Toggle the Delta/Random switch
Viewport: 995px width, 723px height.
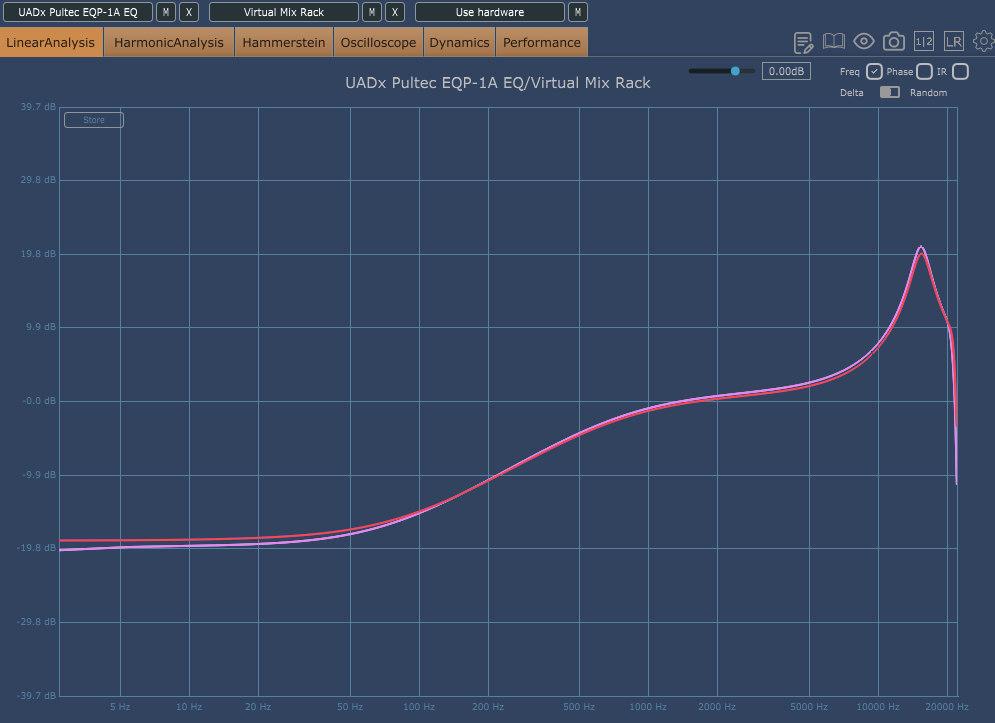click(x=890, y=93)
